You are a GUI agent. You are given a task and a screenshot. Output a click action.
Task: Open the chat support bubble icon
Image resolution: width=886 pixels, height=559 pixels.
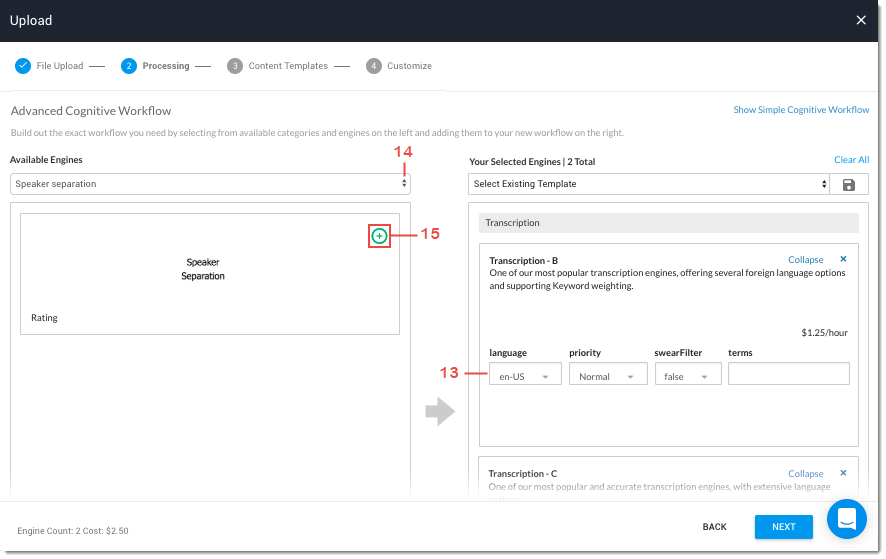846,519
